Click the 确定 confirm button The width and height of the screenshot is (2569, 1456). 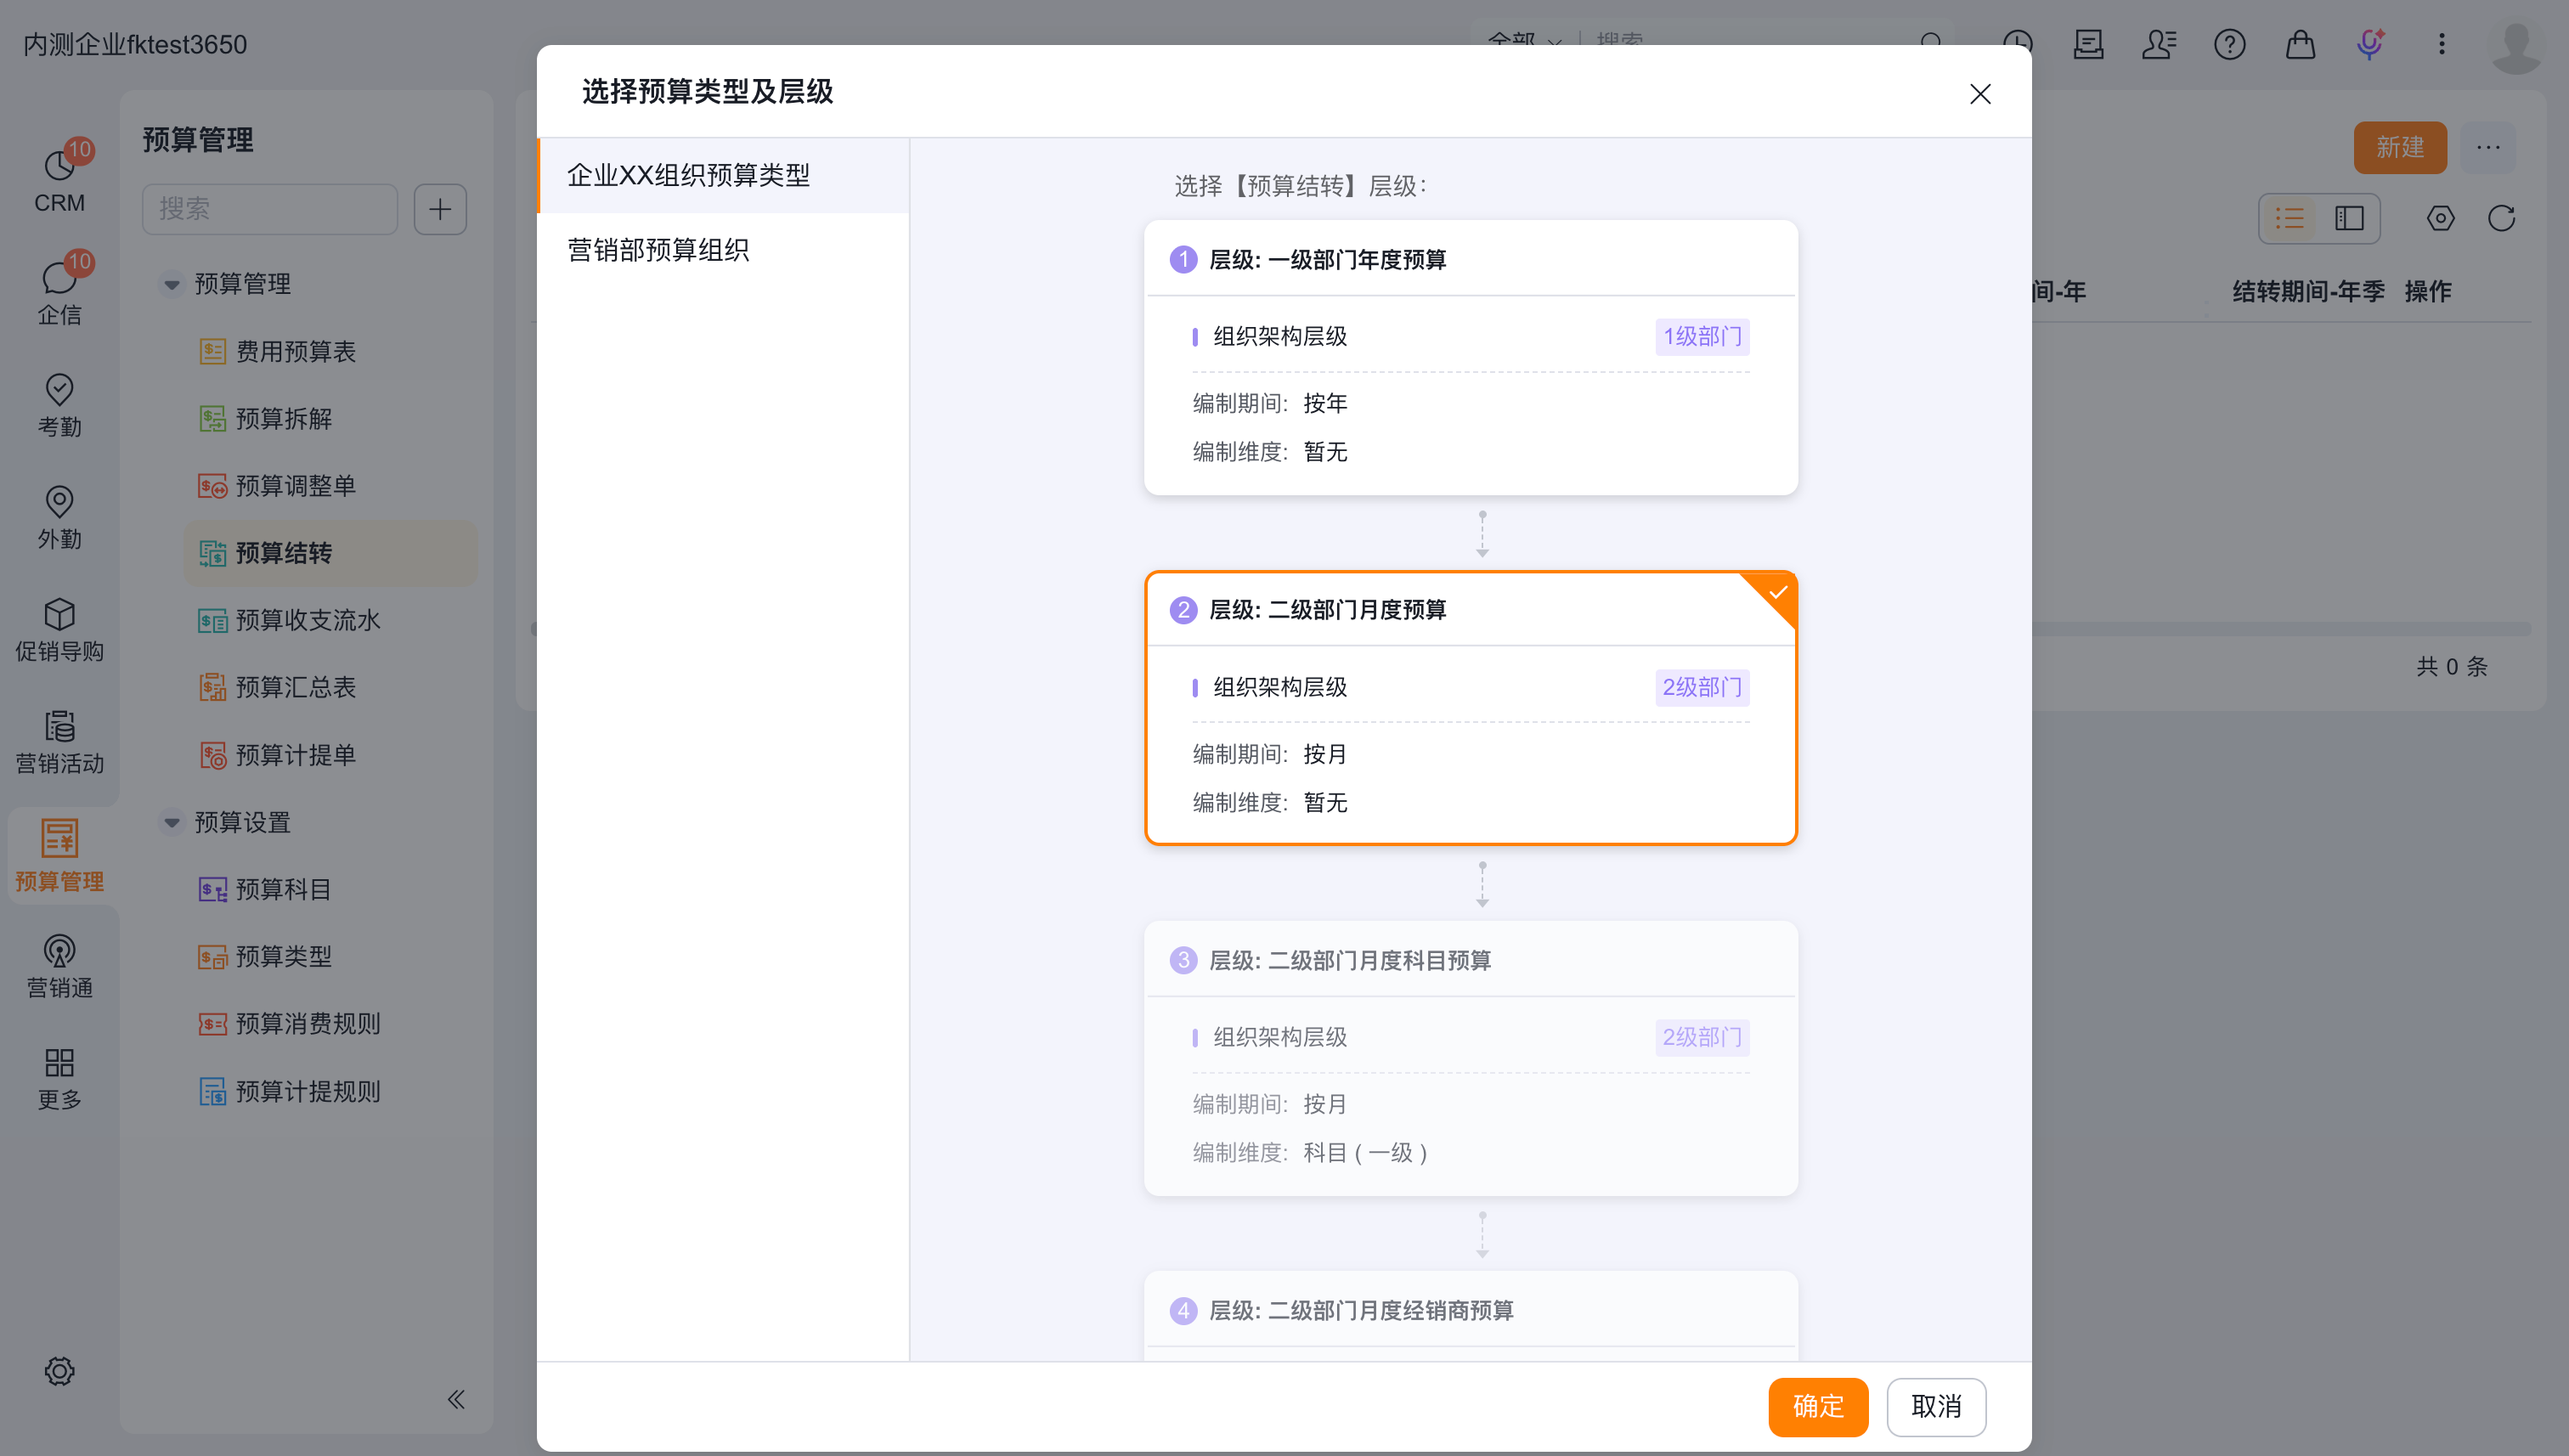pyautogui.click(x=1818, y=1406)
